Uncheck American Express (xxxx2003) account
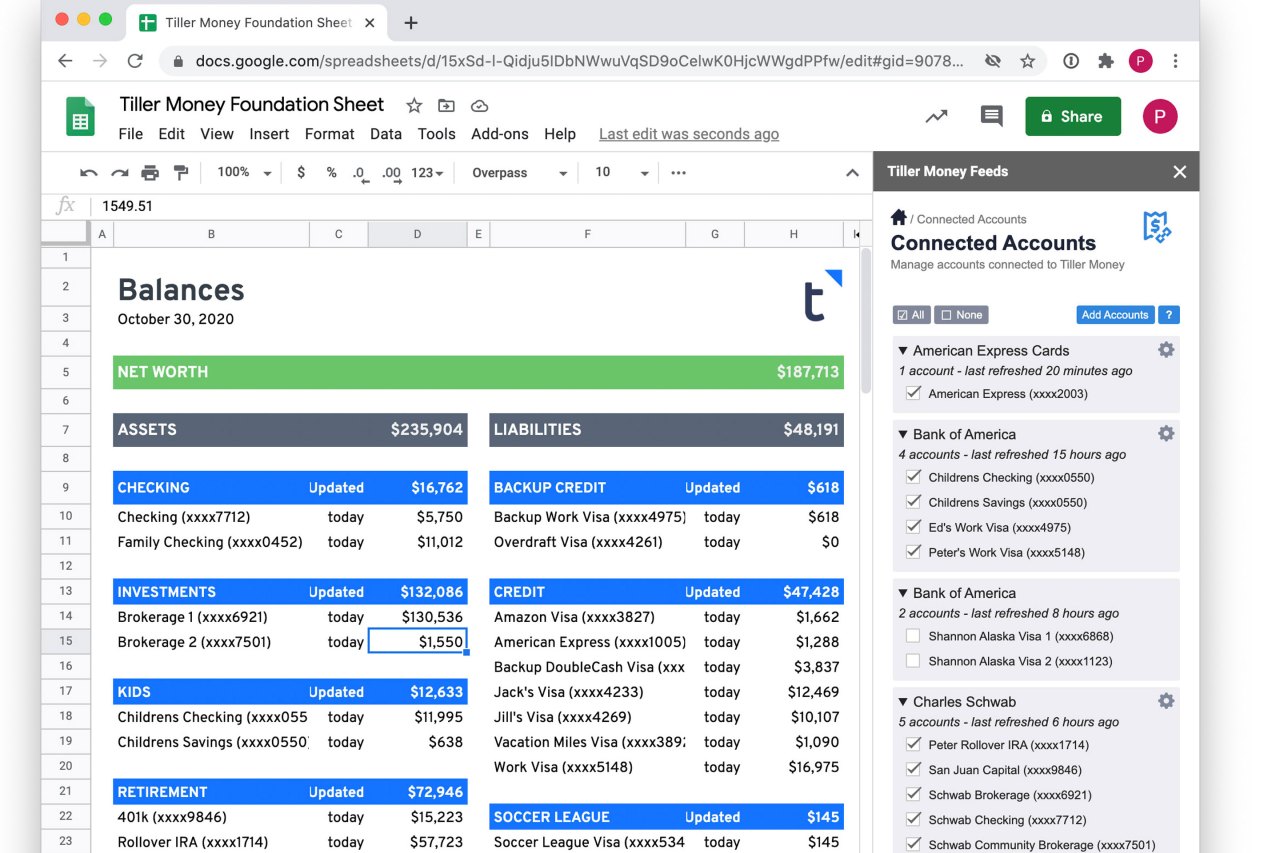 tap(912, 394)
